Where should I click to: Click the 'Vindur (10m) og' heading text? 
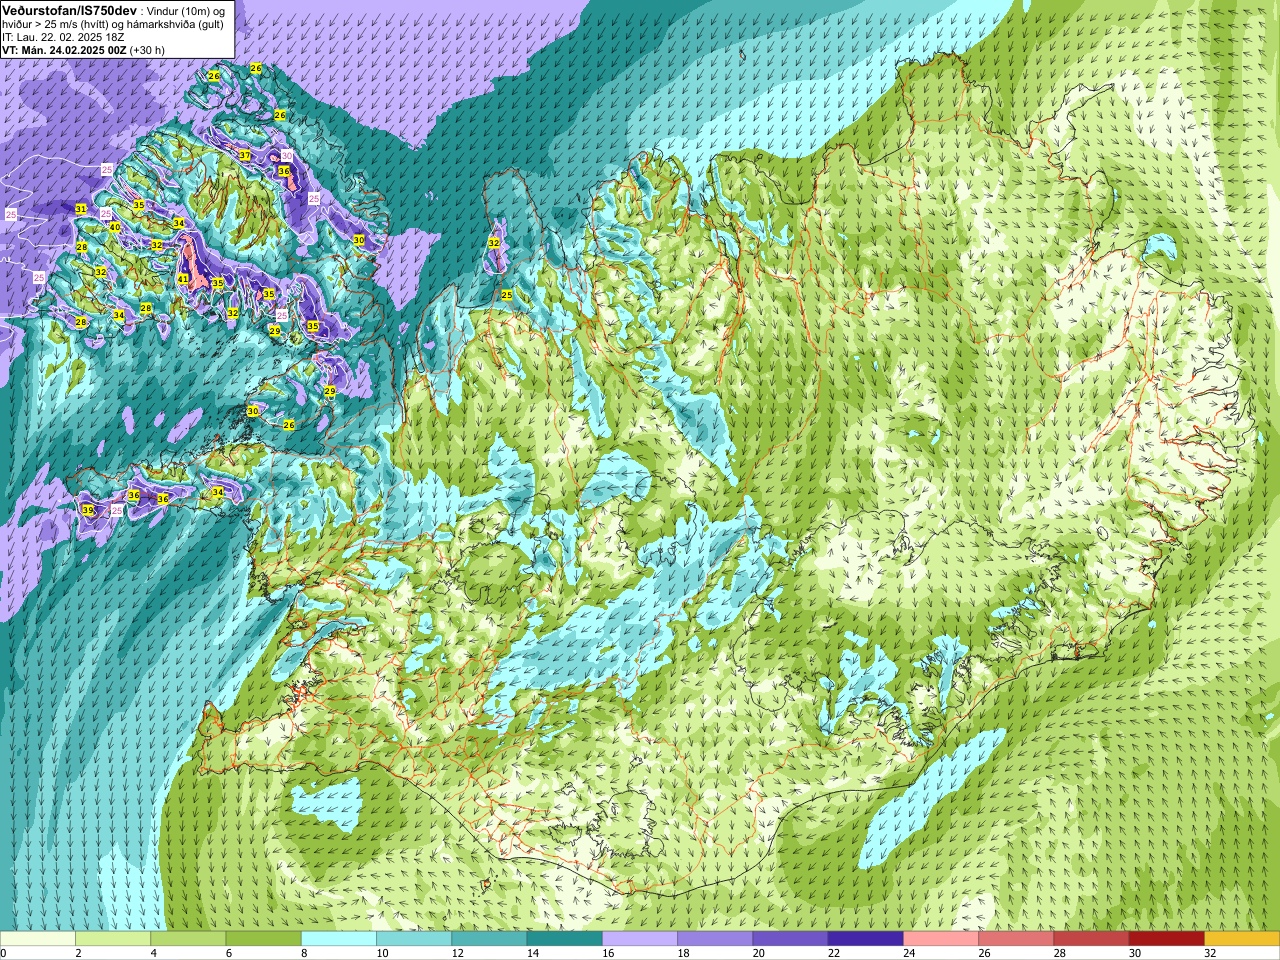pyautogui.click(x=186, y=10)
